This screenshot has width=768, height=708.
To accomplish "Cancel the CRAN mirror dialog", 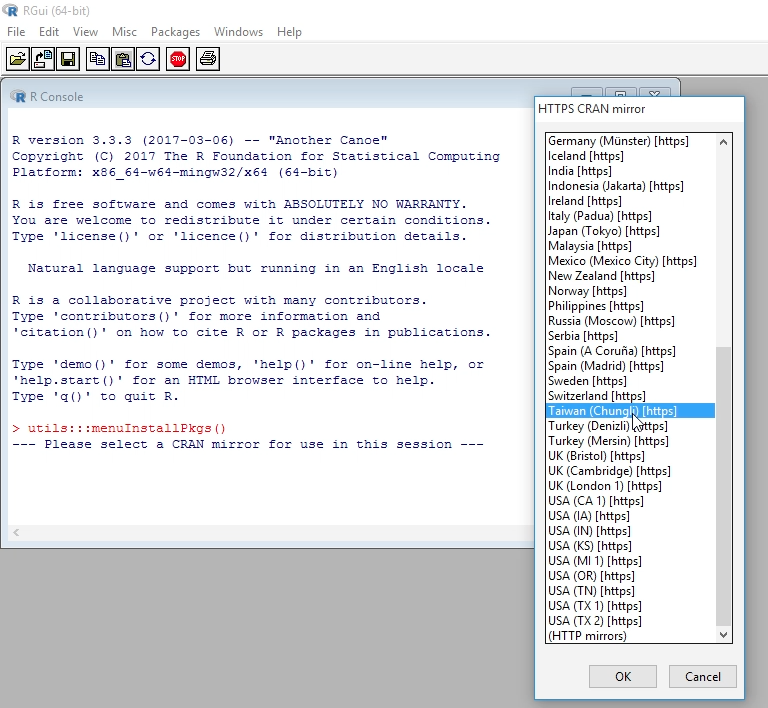I will pos(702,677).
